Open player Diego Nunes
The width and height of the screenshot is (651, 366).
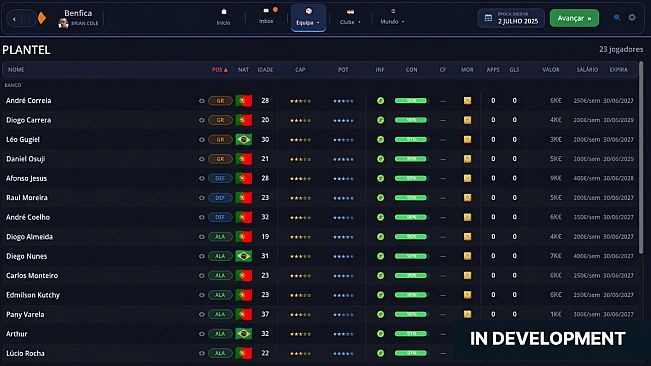point(27,256)
